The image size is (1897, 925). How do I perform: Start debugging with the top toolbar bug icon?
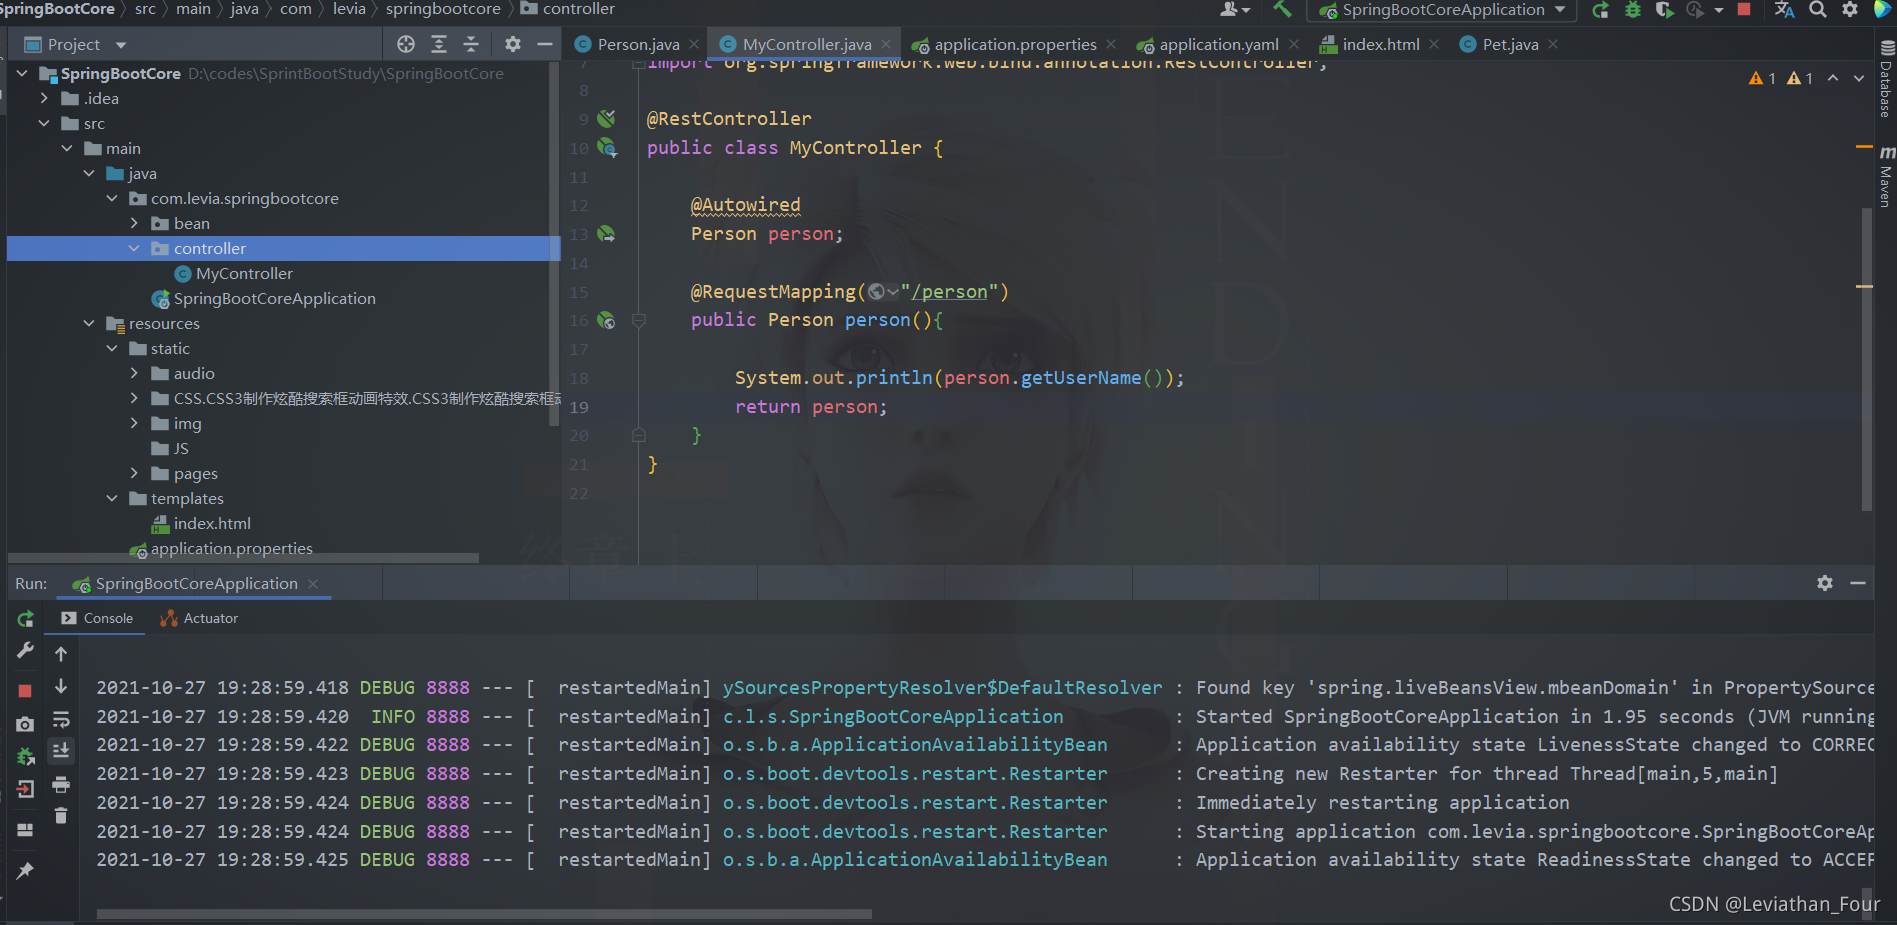(x=1633, y=10)
